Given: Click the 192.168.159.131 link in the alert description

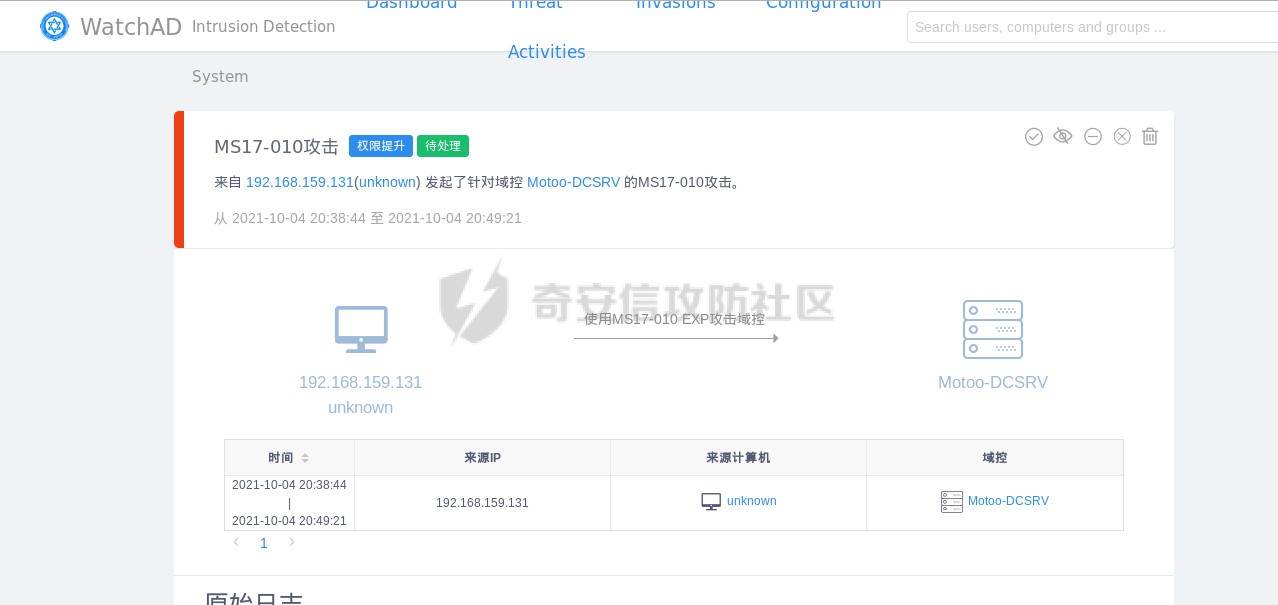Looking at the screenshot, I should (300, 182).
